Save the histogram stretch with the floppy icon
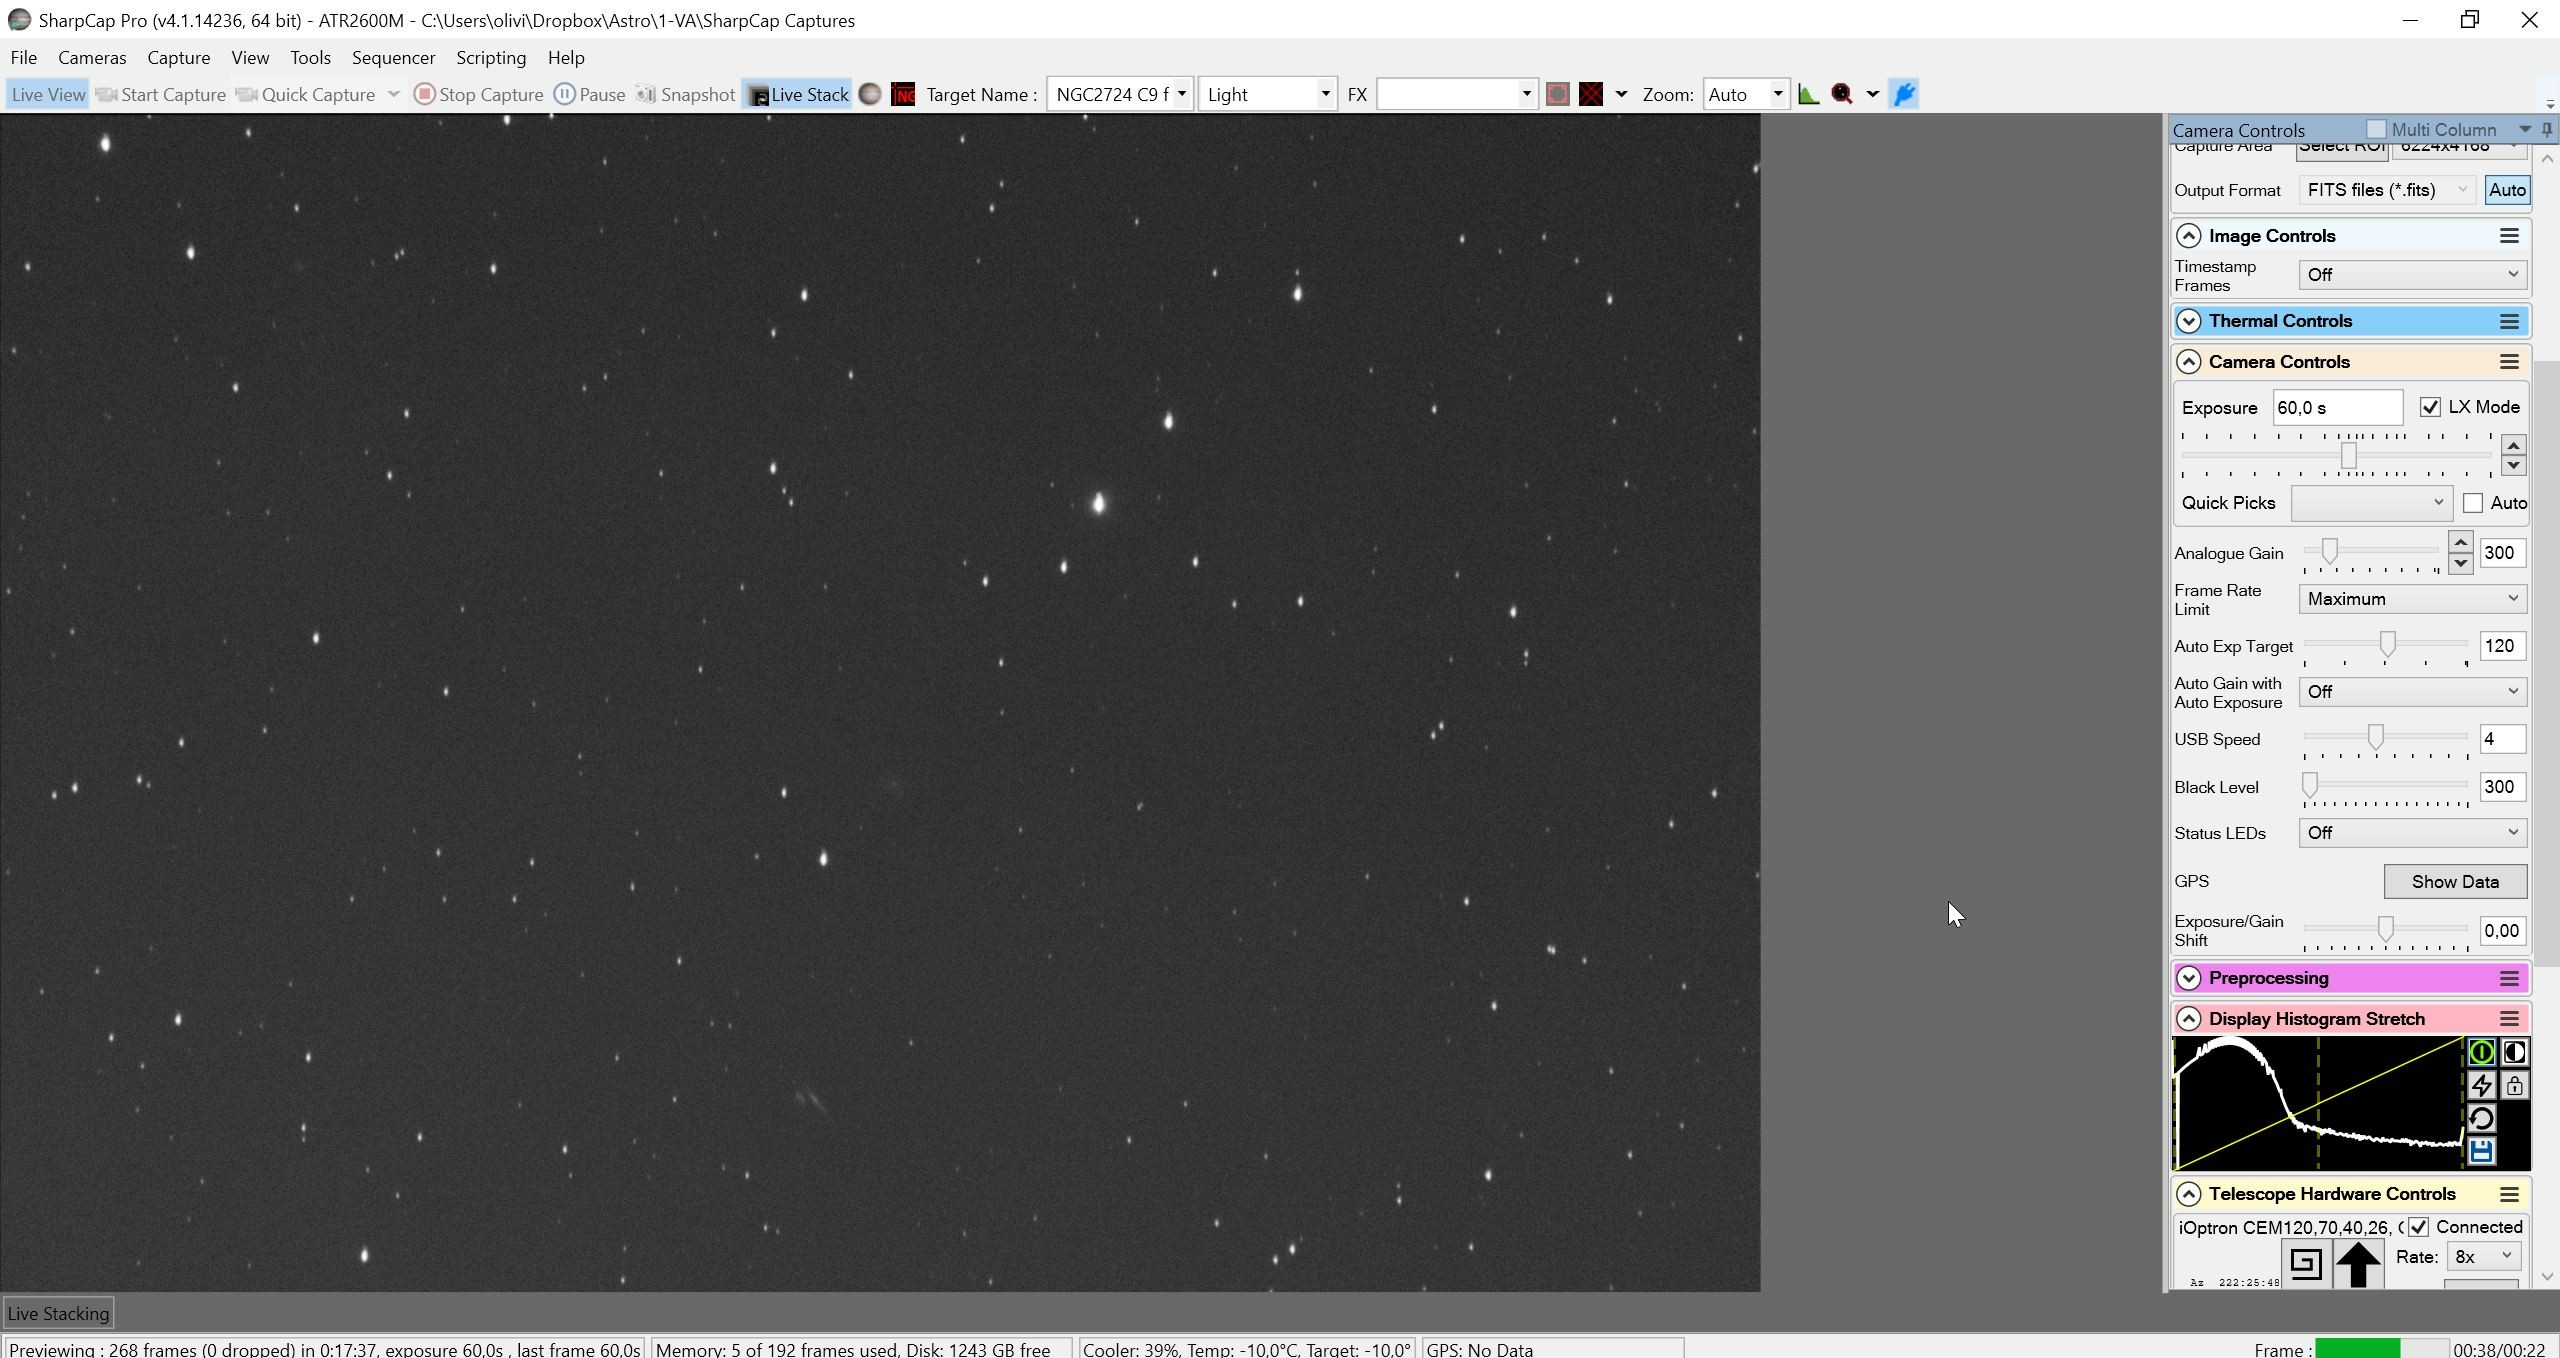 tap(2481, 1151)
